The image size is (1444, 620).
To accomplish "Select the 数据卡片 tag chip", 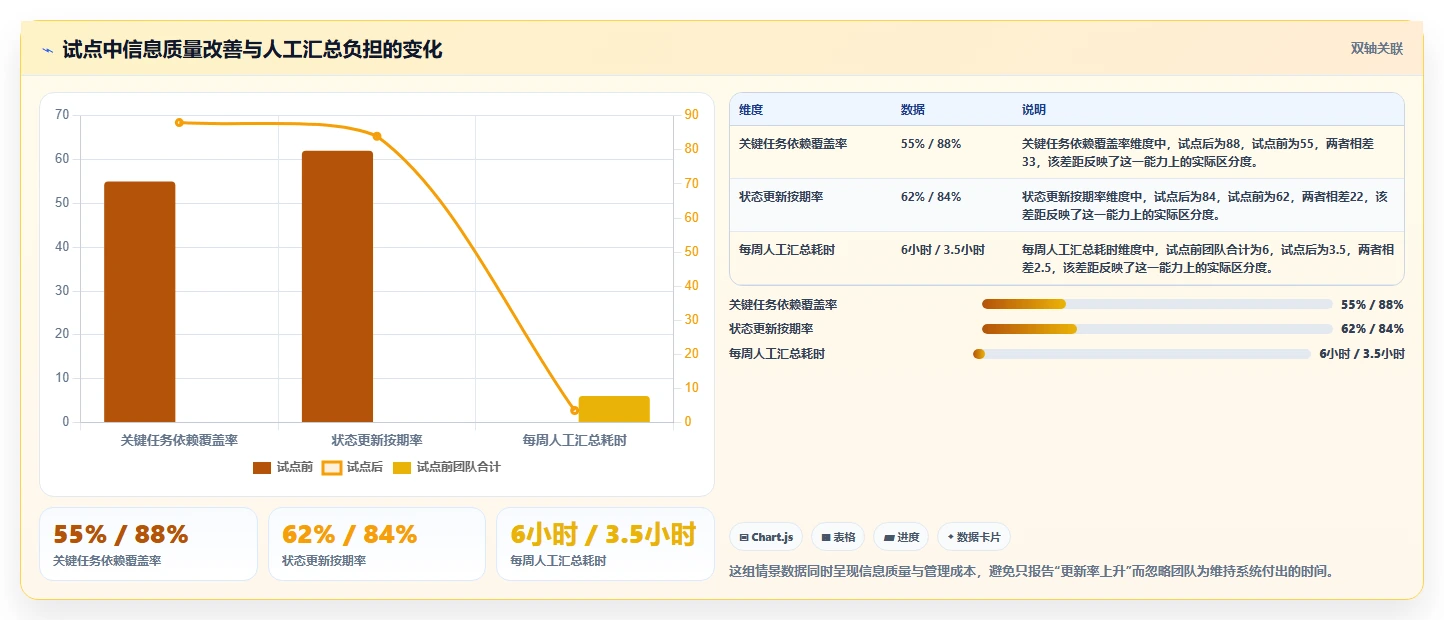I will [974, 537].
